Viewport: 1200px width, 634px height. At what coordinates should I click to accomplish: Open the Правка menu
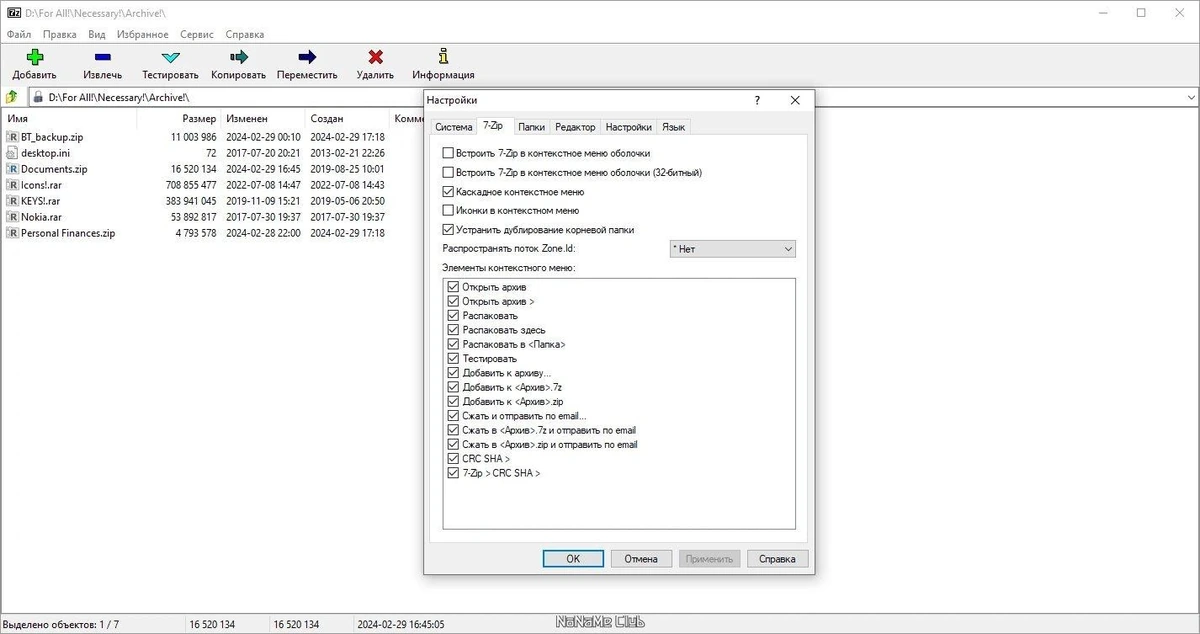coord(60,34)
